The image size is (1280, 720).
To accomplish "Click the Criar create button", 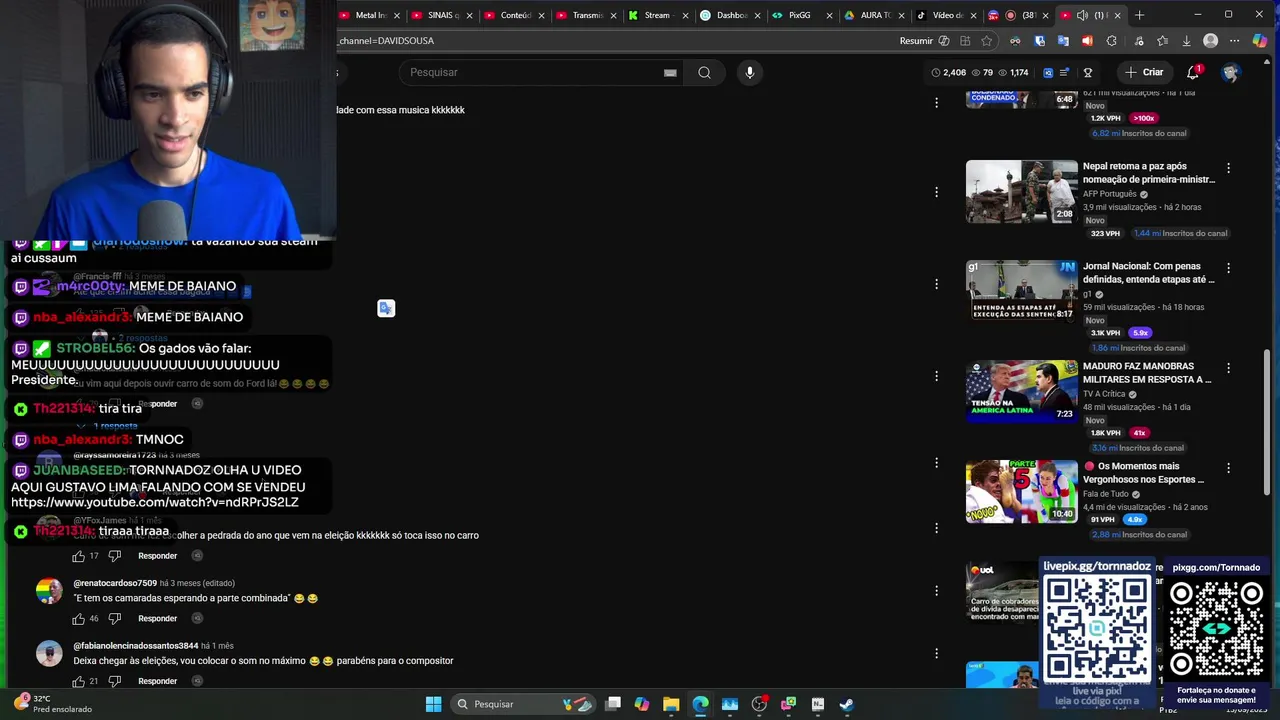I will click(x=1144, y=72).
